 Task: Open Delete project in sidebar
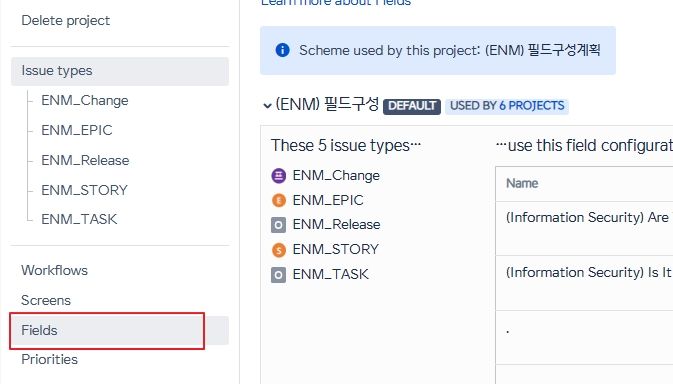point(66,21)
